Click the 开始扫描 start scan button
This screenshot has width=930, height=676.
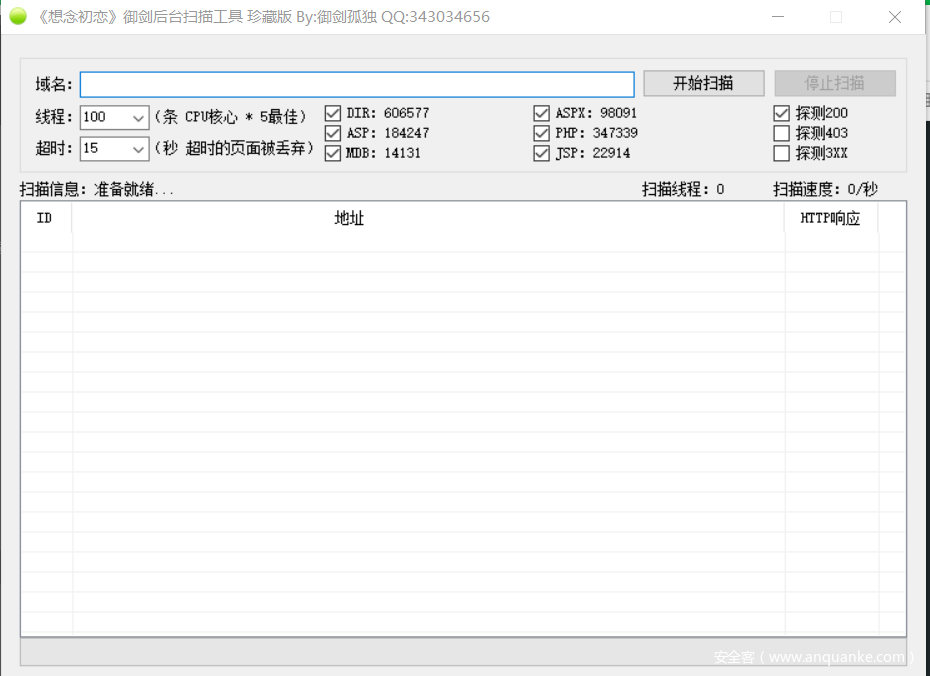(x=703, y=83)
